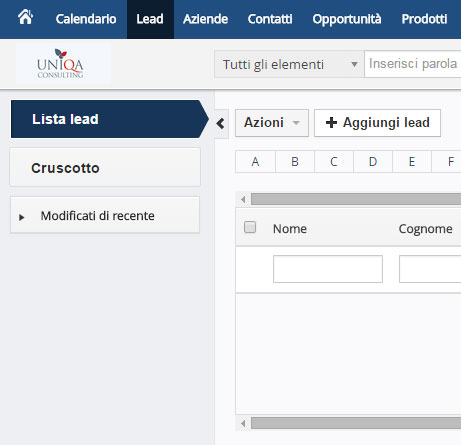
Task: Click the bottom scrollbar left arrow
Action: click(243, 423)
